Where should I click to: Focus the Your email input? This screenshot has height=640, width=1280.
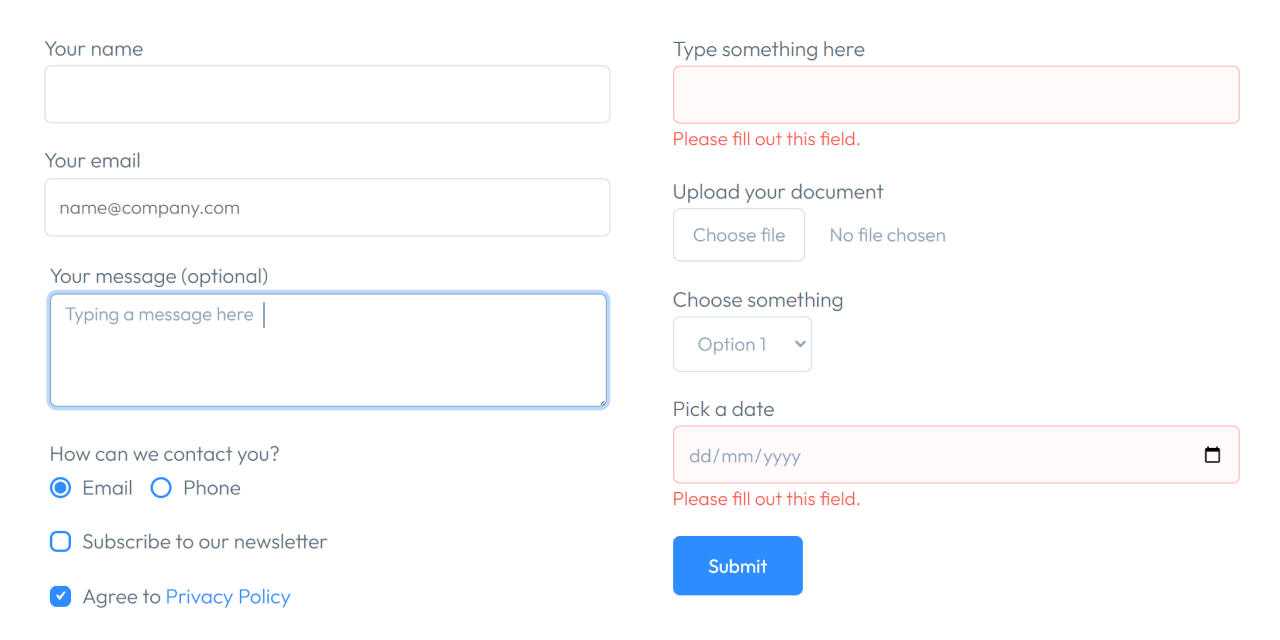click(327, 207)
